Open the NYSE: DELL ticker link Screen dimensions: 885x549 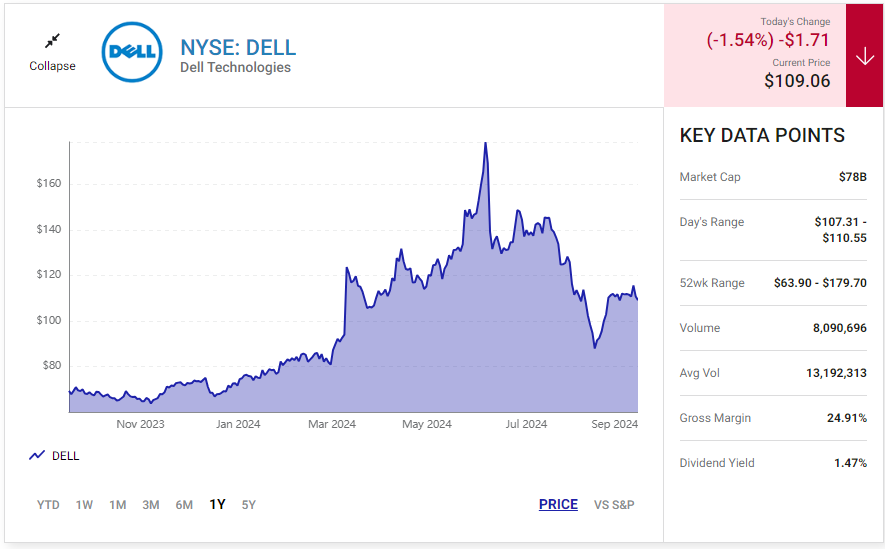click(x=238, y=47)
